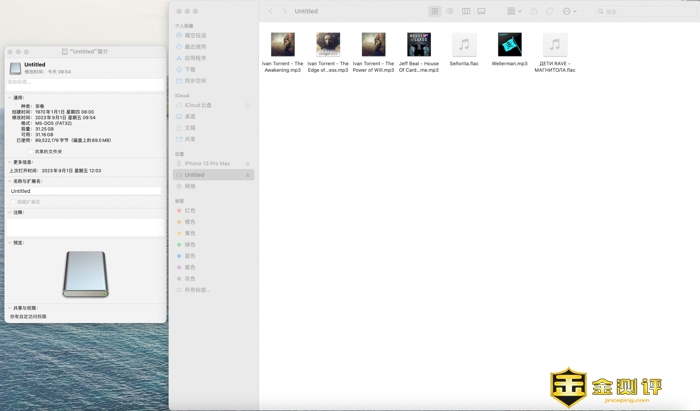Select the 红色 tag in sidebar

190,211
